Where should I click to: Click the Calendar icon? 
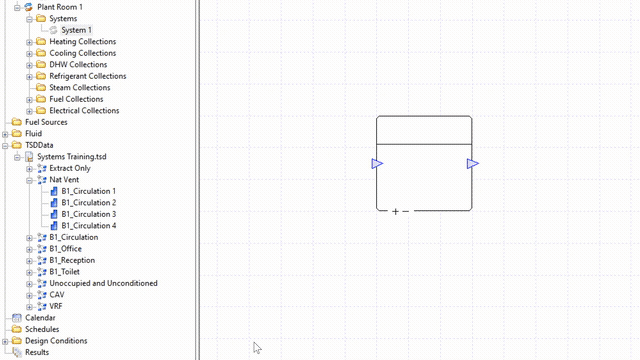point(17,318)
